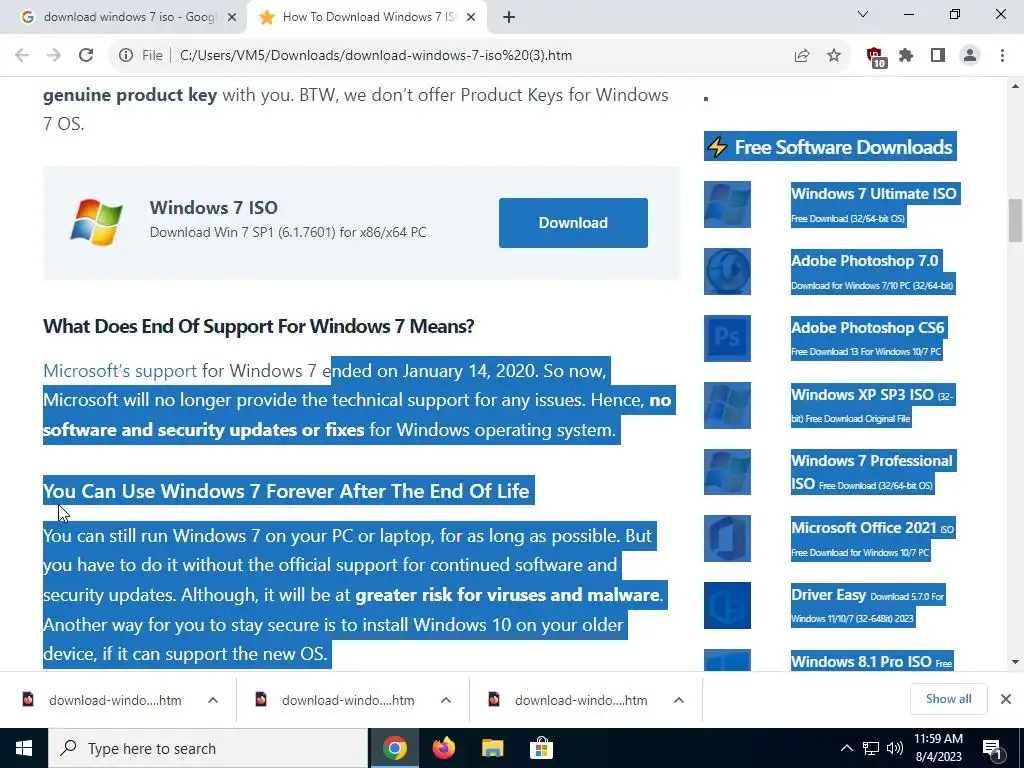This screenshot has width=1024, height=768.
Task: Click heading 'You Can Use Windows 7 Forever'
Action: click(x=286, y=491)
